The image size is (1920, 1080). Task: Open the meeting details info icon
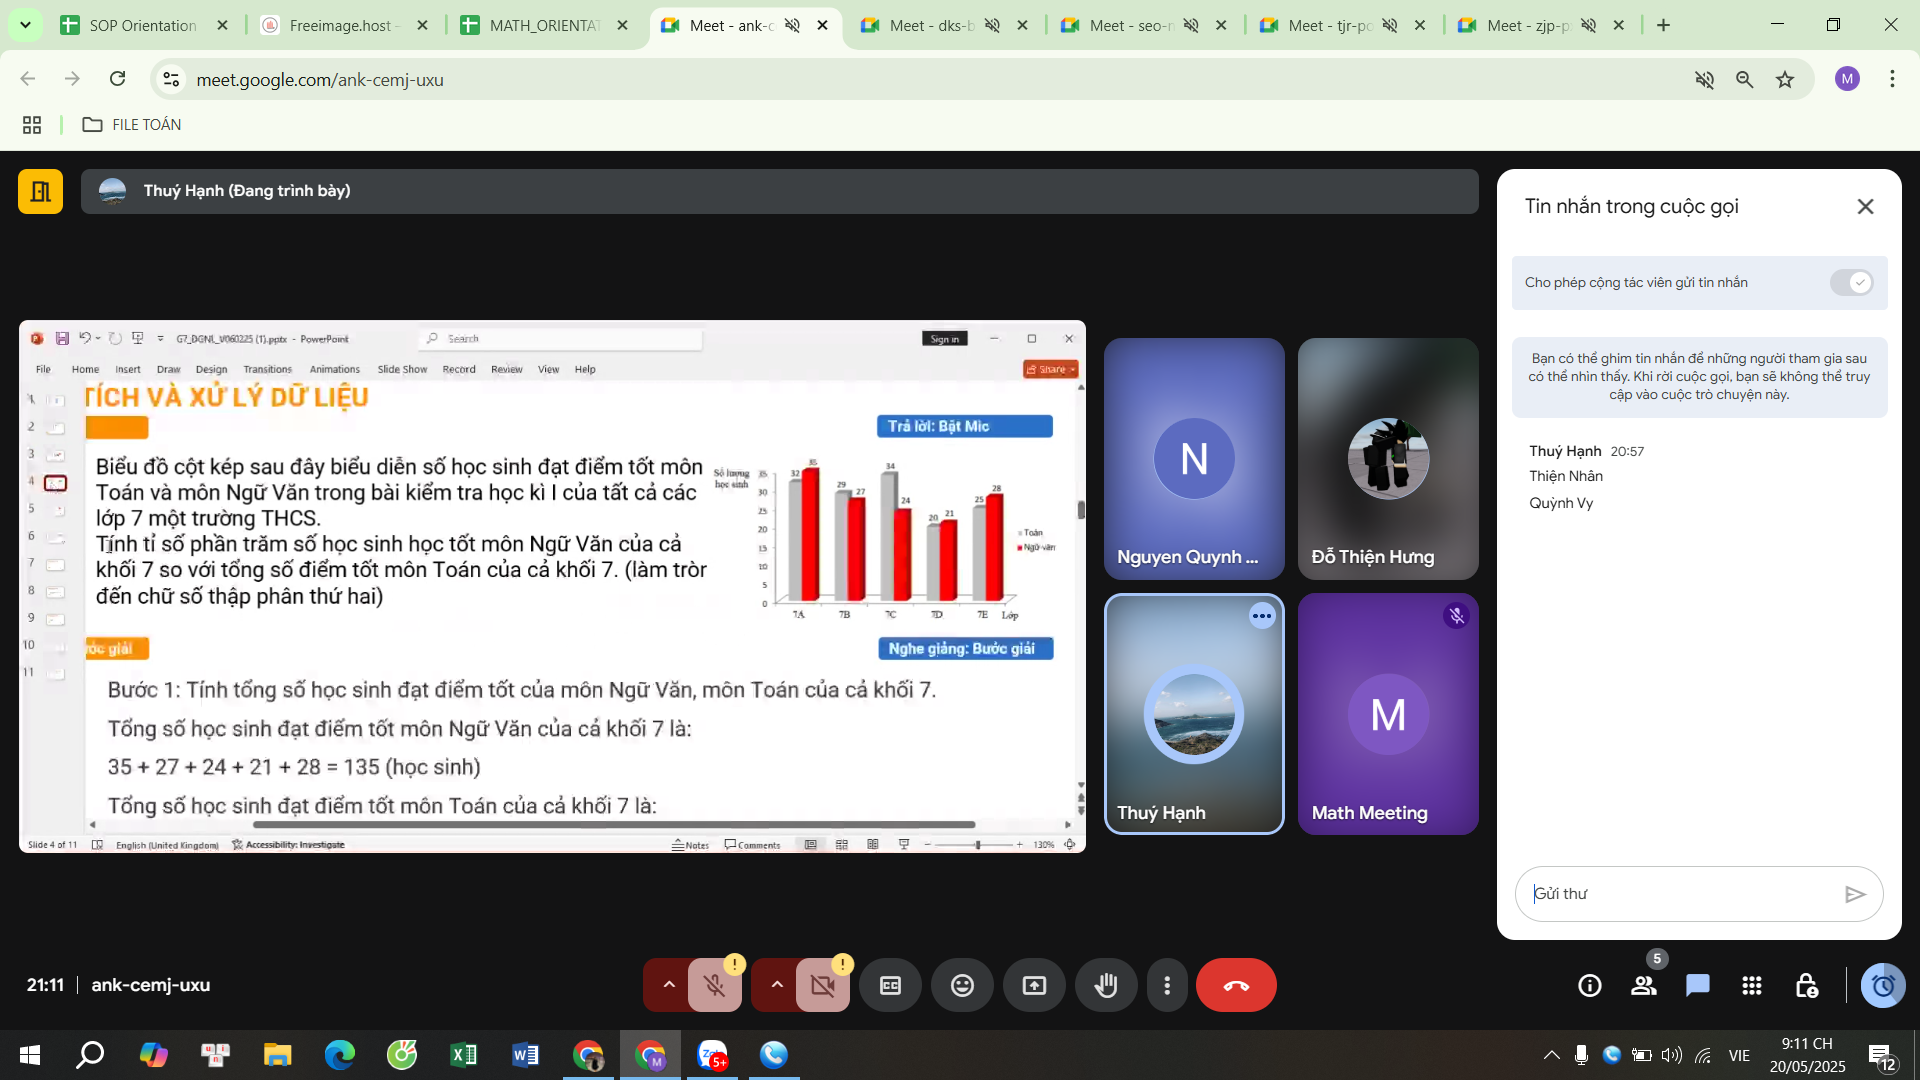coord(1589,986)
